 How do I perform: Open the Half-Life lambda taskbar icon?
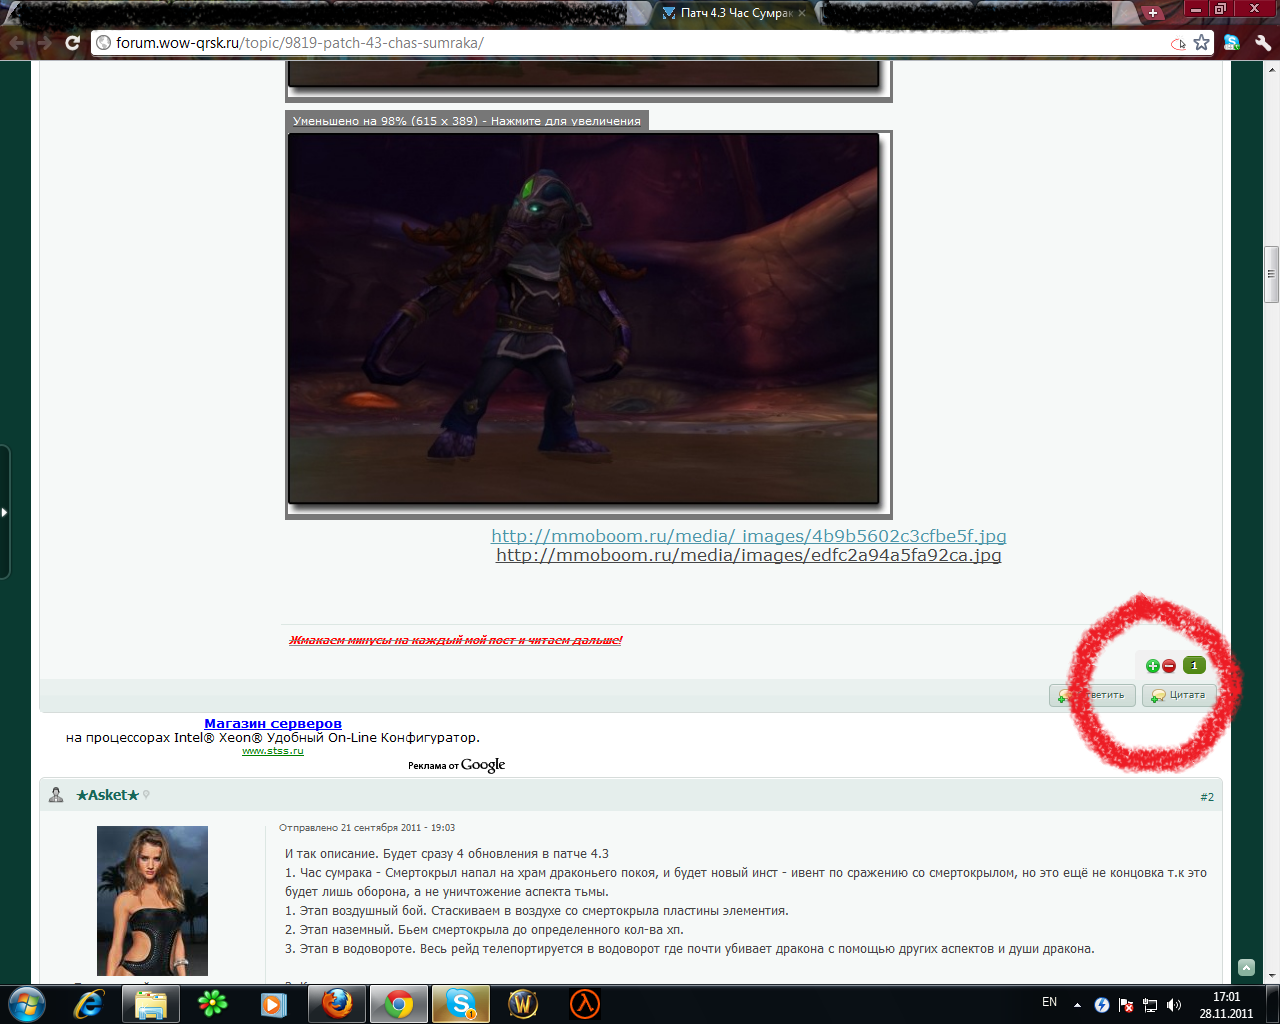coord(585,1004)
